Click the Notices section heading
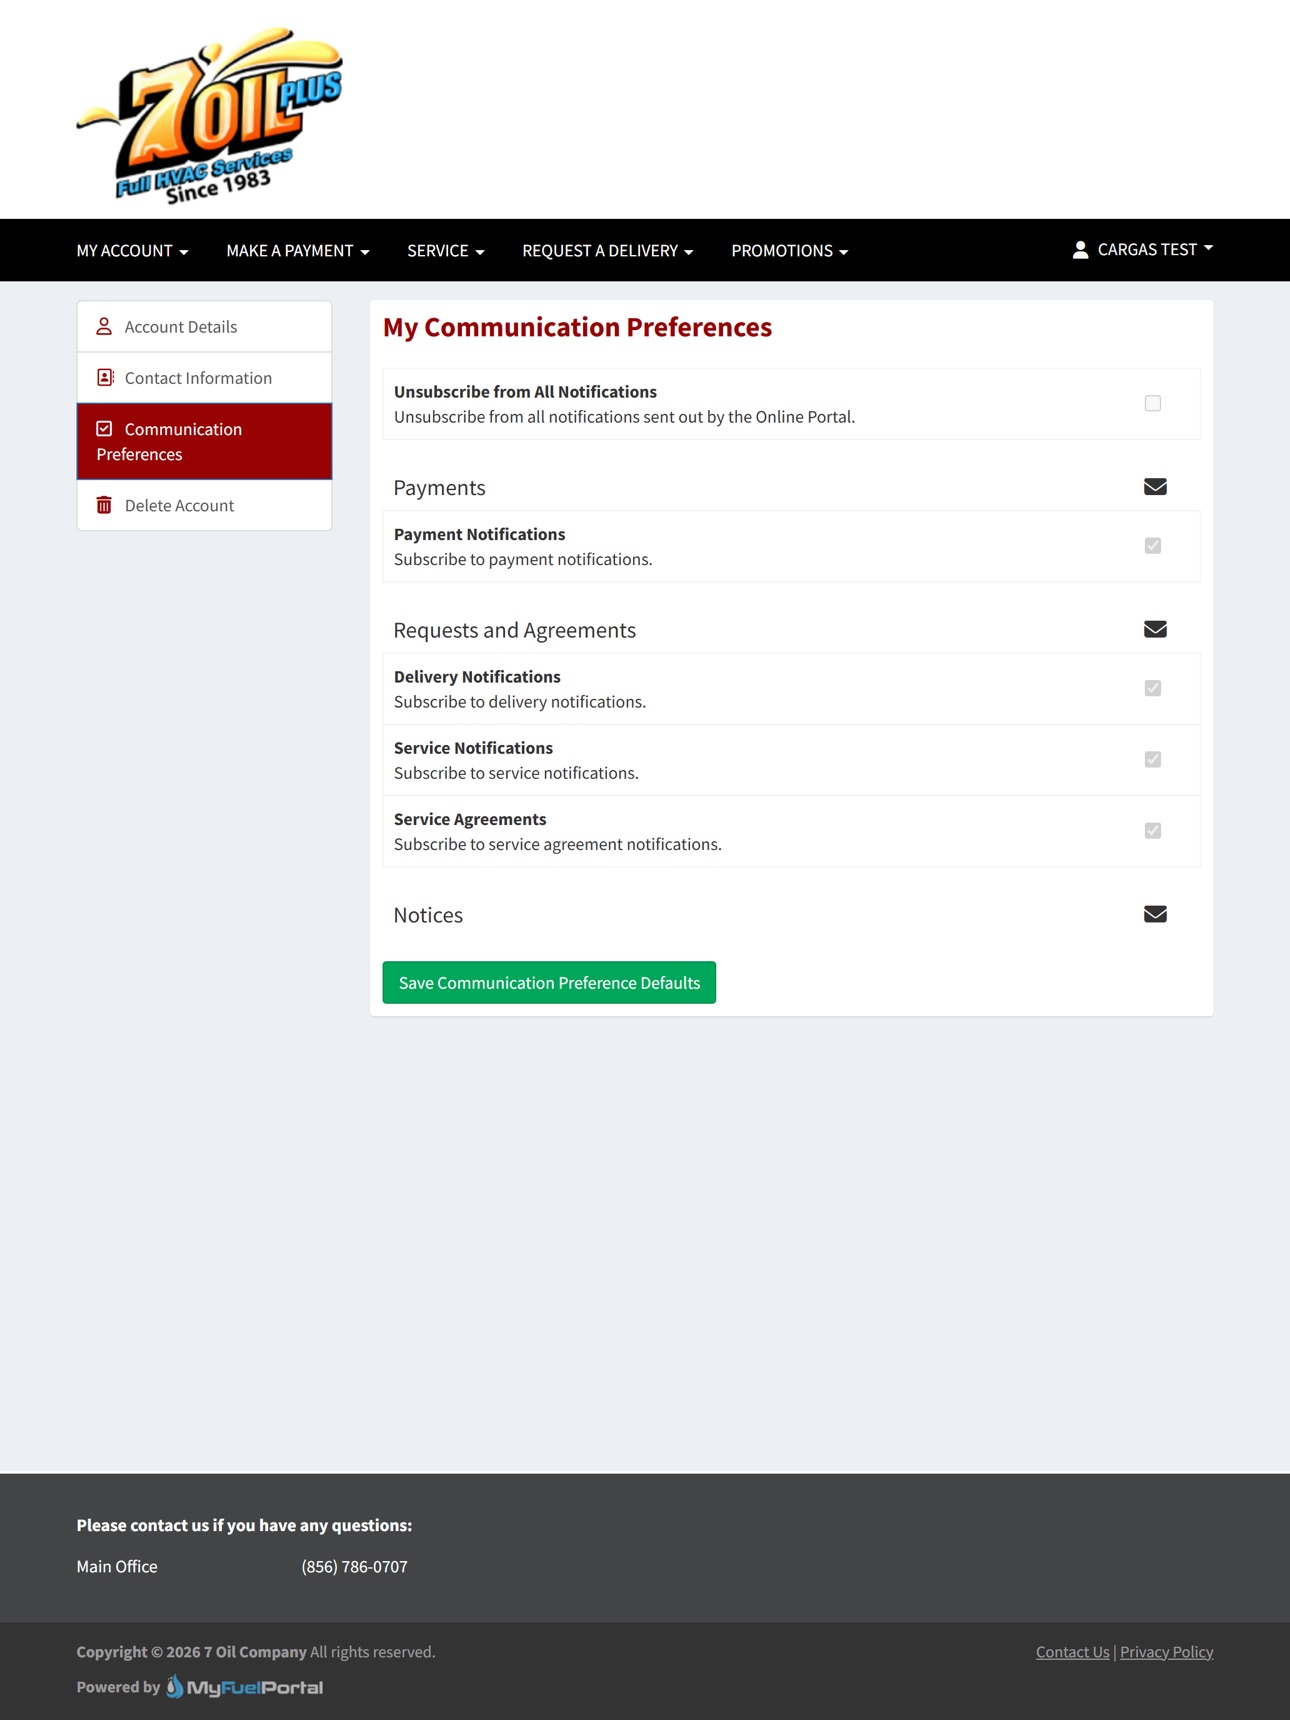 tap(428, 915)
